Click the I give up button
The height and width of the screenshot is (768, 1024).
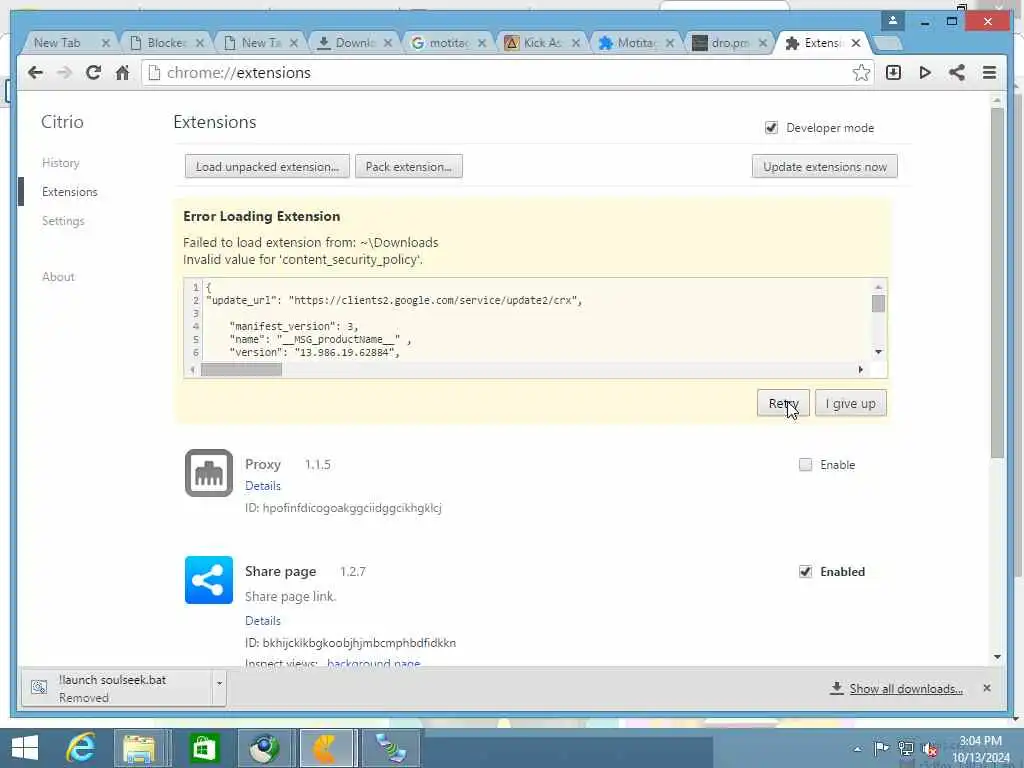(851, 404)
